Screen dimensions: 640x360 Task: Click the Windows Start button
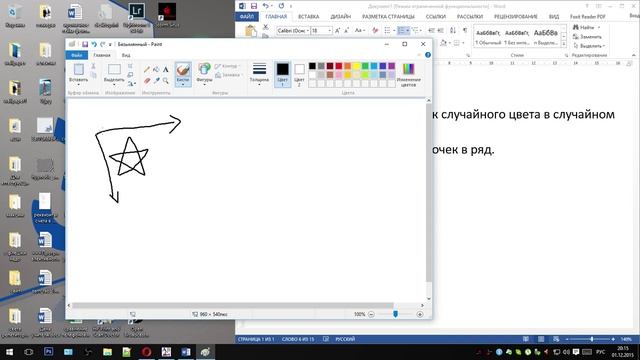click(9, 352)
